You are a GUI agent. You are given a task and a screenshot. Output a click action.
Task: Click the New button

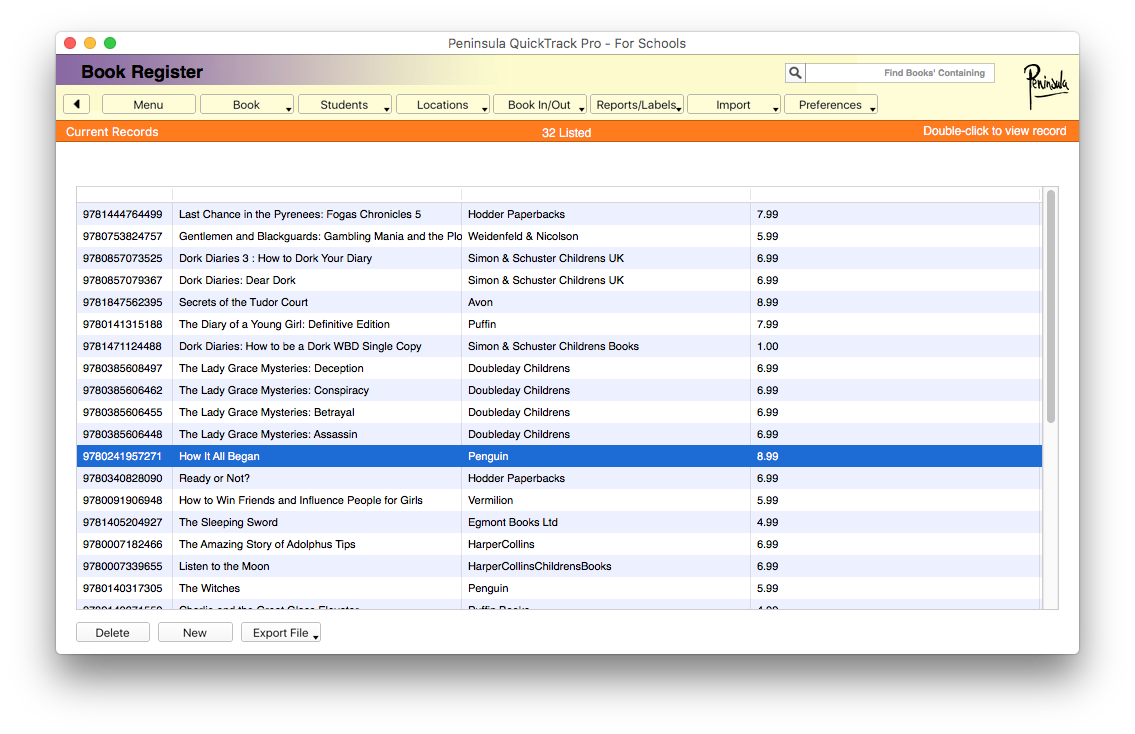tap(195, 632)
